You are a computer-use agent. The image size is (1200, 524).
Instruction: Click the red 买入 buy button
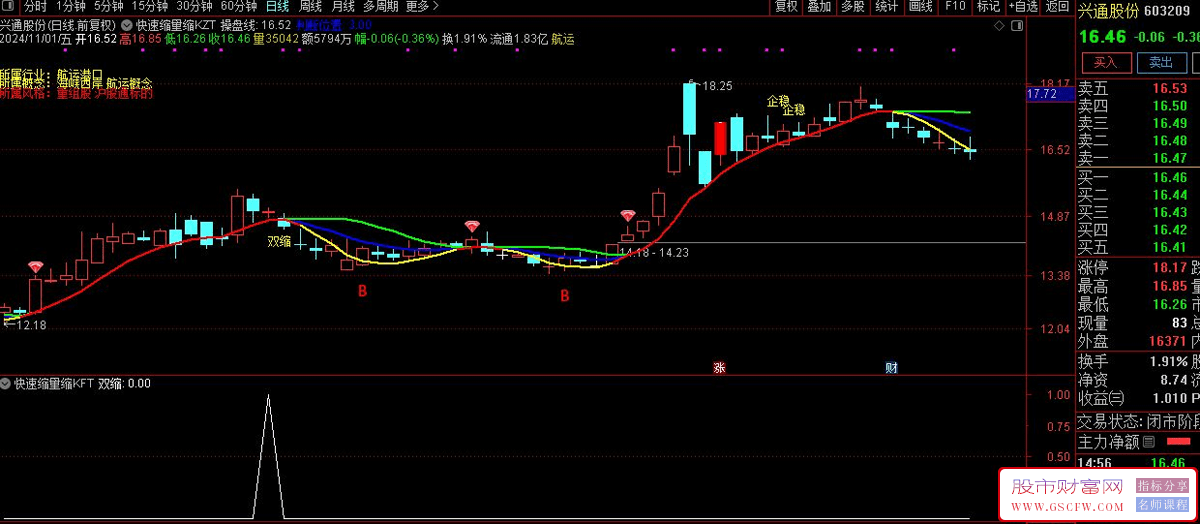1105,62
